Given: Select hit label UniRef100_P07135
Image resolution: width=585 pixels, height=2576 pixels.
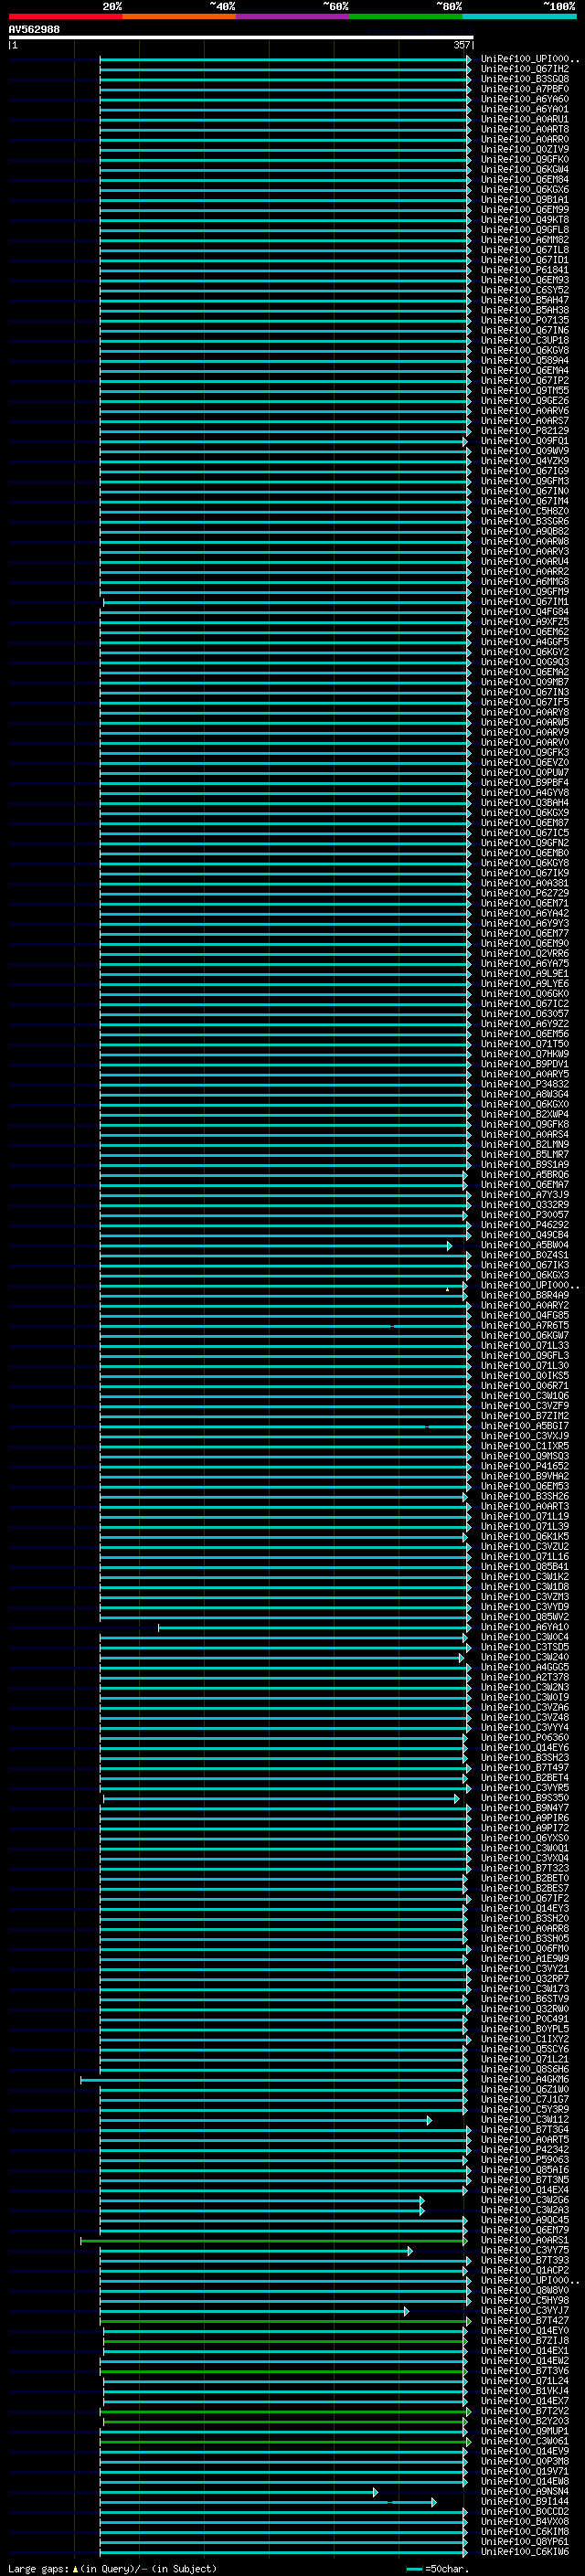Looking at the screenshot, I should (x=525, y=320).
